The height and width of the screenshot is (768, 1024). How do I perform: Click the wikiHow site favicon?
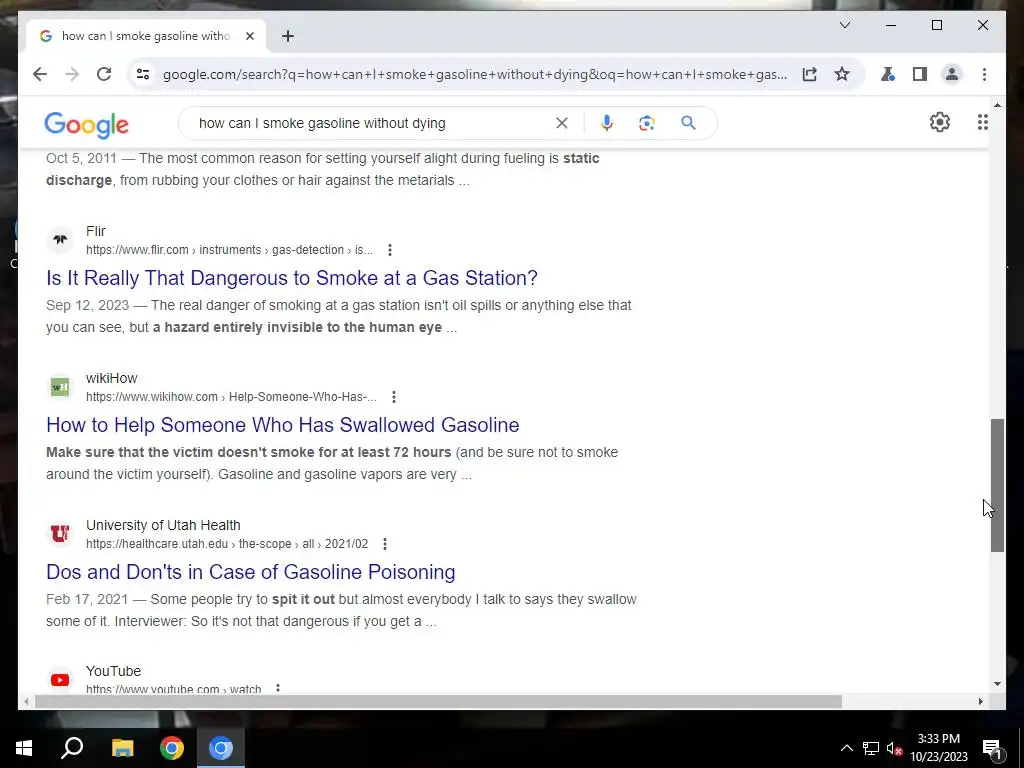60,387
